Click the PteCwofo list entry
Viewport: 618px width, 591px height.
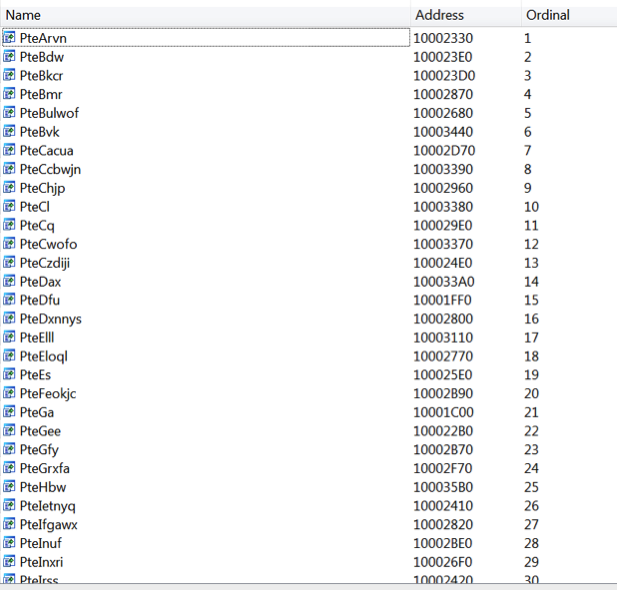[48, 244]
